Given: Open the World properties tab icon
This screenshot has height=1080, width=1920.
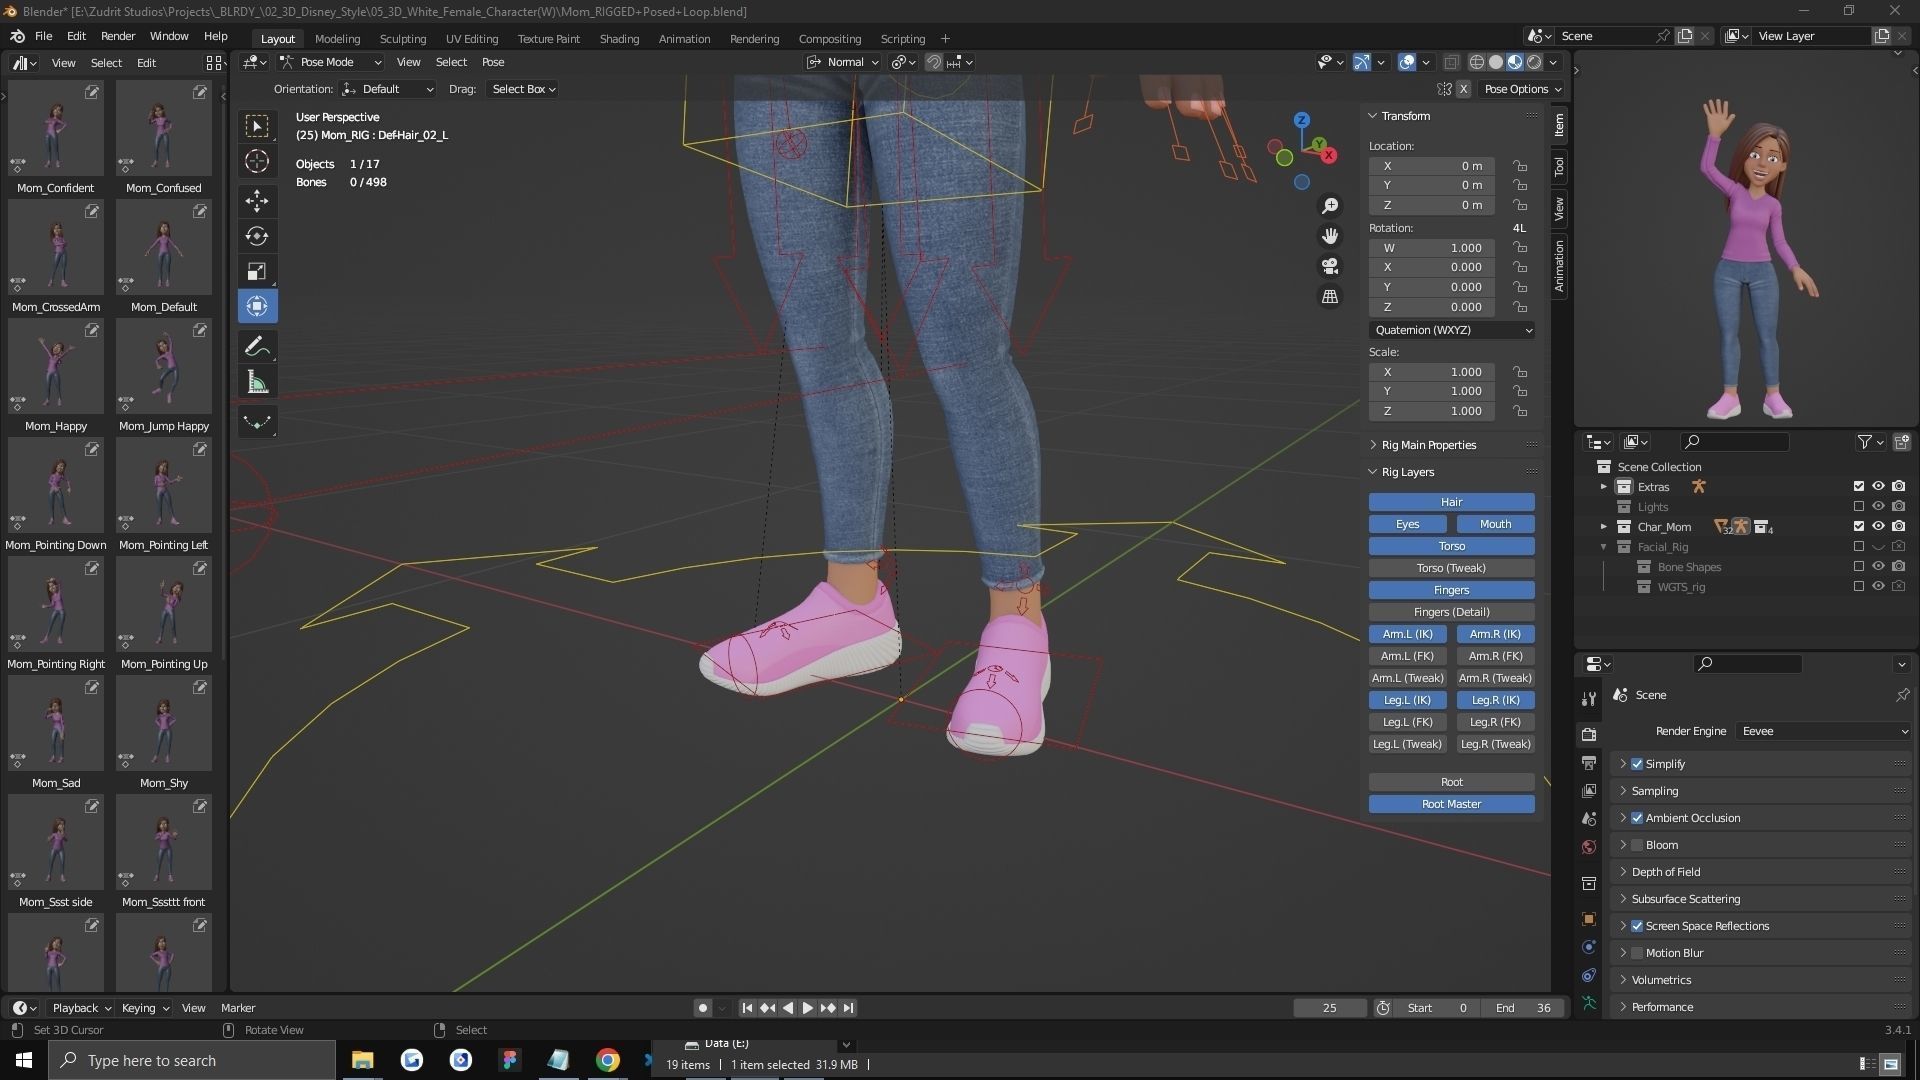Looking at the screenshot, I should pos(1589,847).
